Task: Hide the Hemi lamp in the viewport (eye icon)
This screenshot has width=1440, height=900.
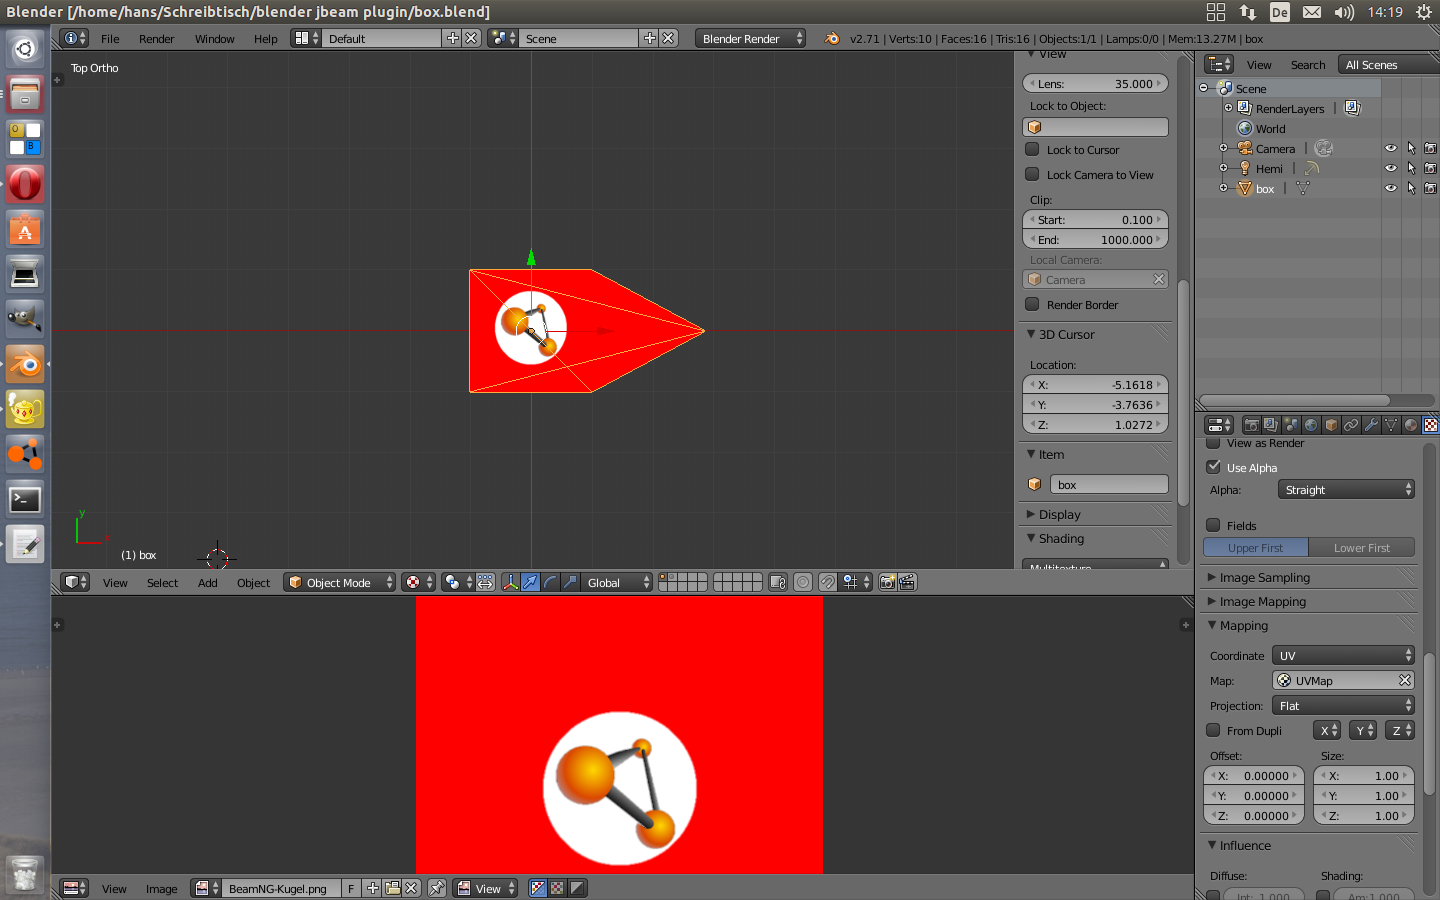Action: pos(1390,168)
